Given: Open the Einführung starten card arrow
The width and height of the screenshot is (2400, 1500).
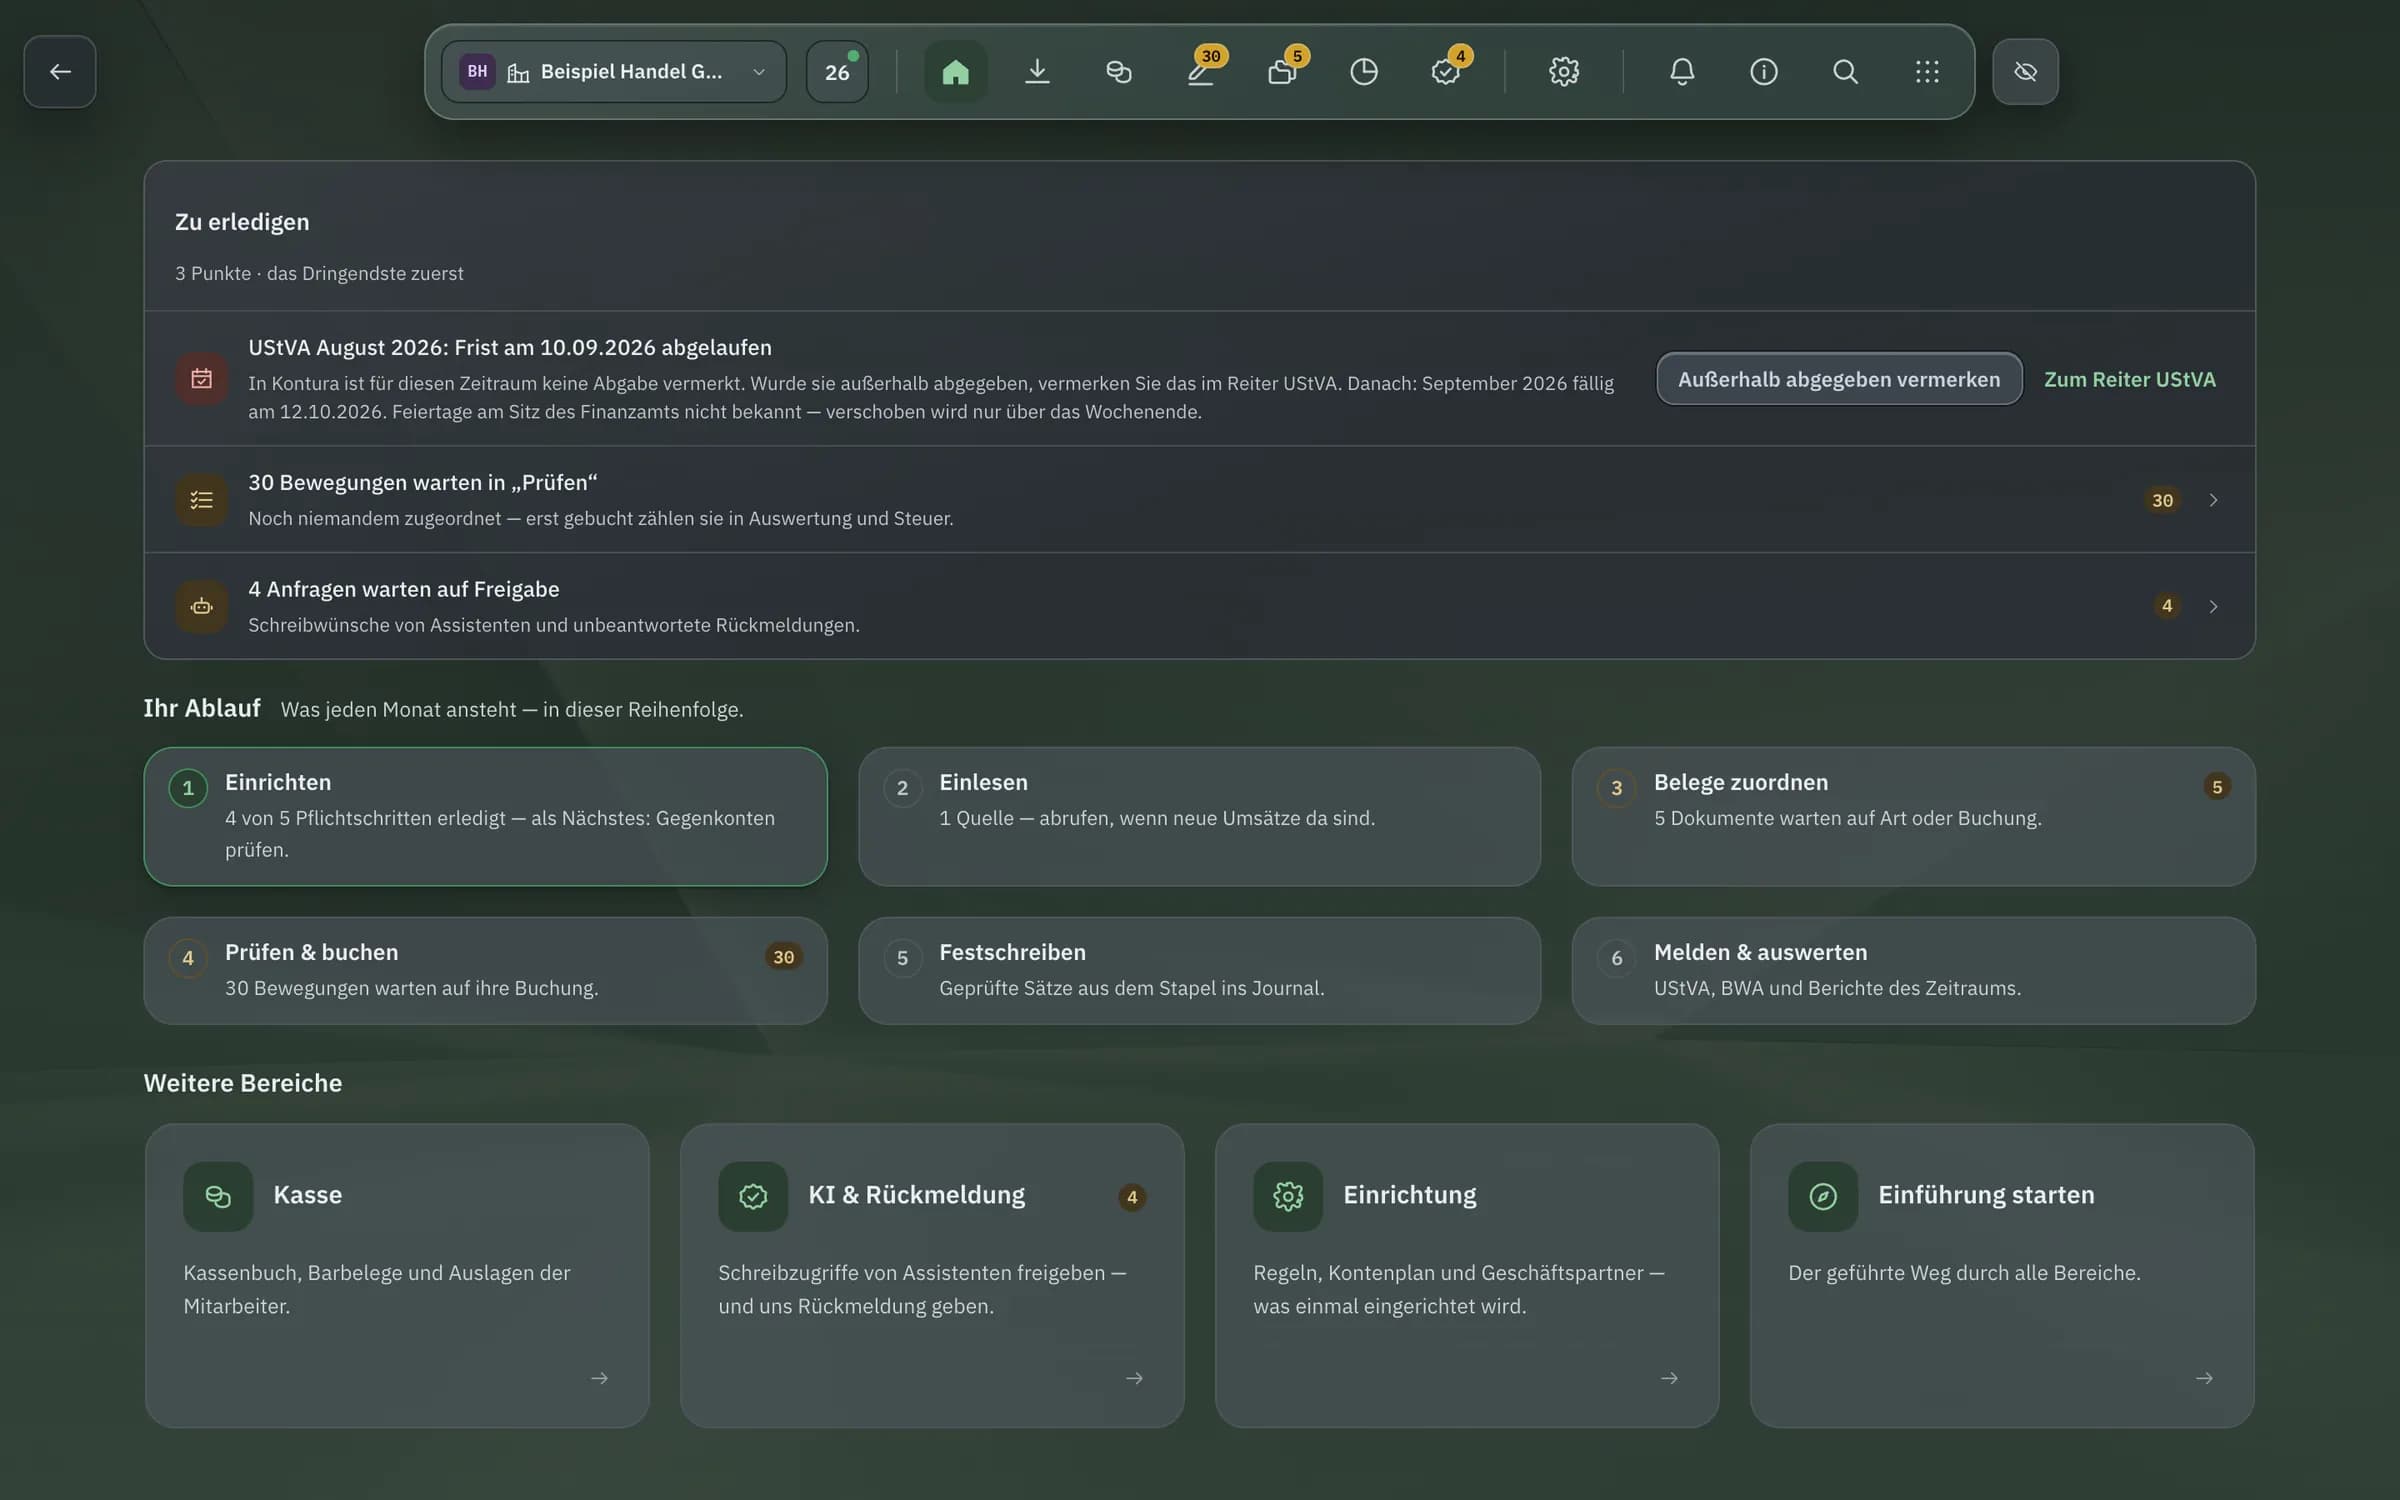Looking at the screenshot, I should [x=2204, y=1378].
